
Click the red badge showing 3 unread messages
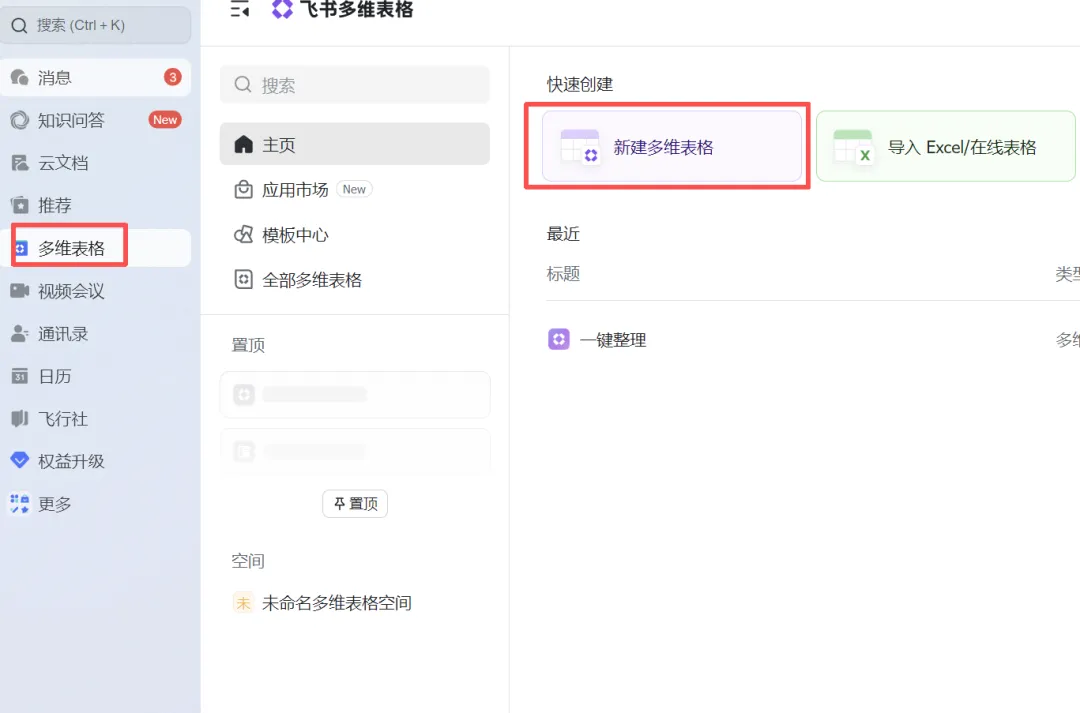point(172,77)
